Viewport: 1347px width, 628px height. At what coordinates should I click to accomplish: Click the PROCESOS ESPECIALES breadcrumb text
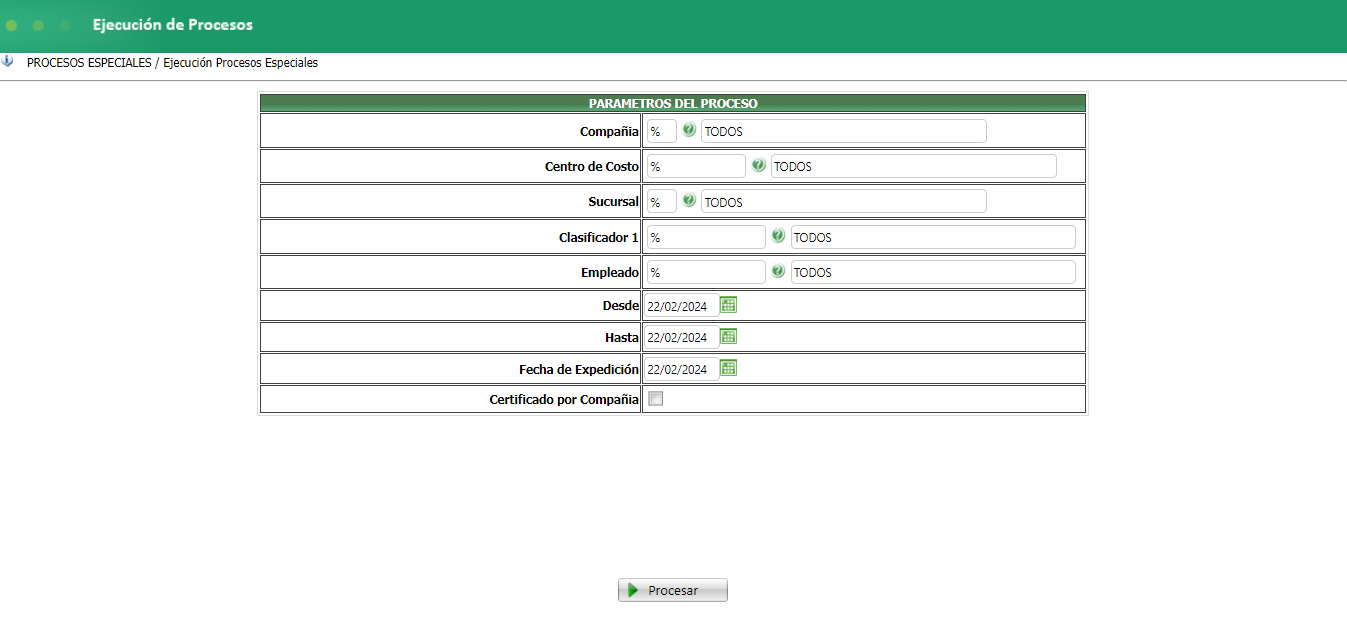(x=89, y=62)
